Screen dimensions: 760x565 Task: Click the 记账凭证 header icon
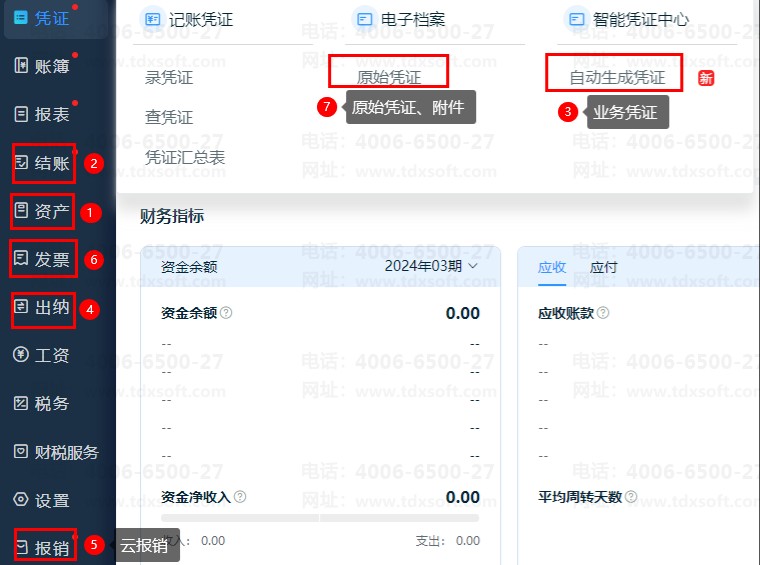pyautogui.click(x=153, y=19)
